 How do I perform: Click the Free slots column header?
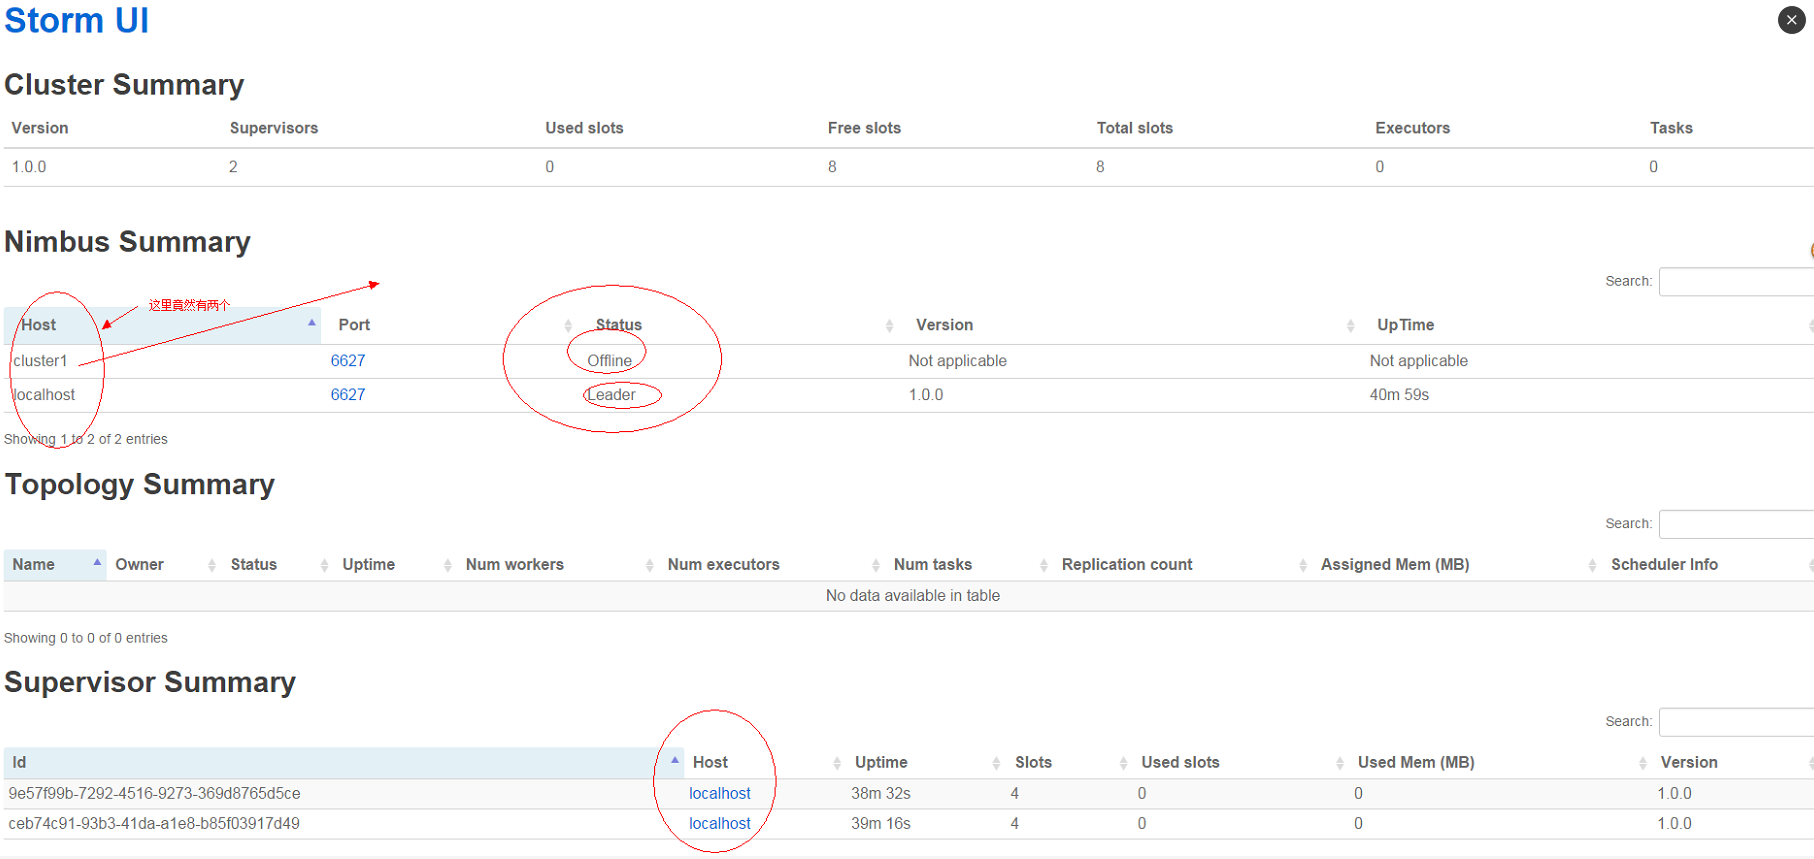[864, 128]
